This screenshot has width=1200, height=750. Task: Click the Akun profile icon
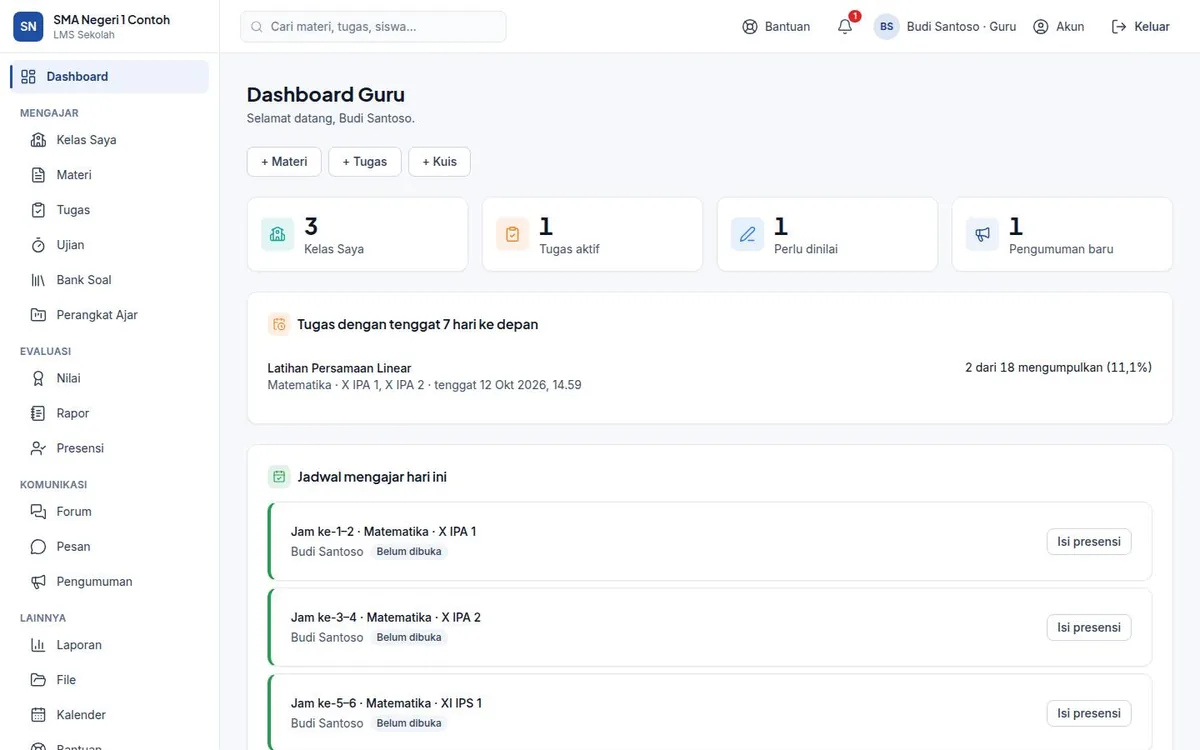point(1041,27)
